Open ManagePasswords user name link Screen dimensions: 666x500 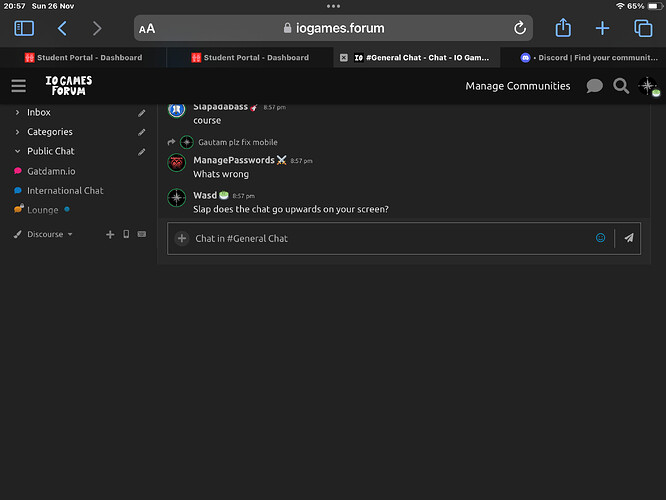pyautogui.click(x=234, y=160)
